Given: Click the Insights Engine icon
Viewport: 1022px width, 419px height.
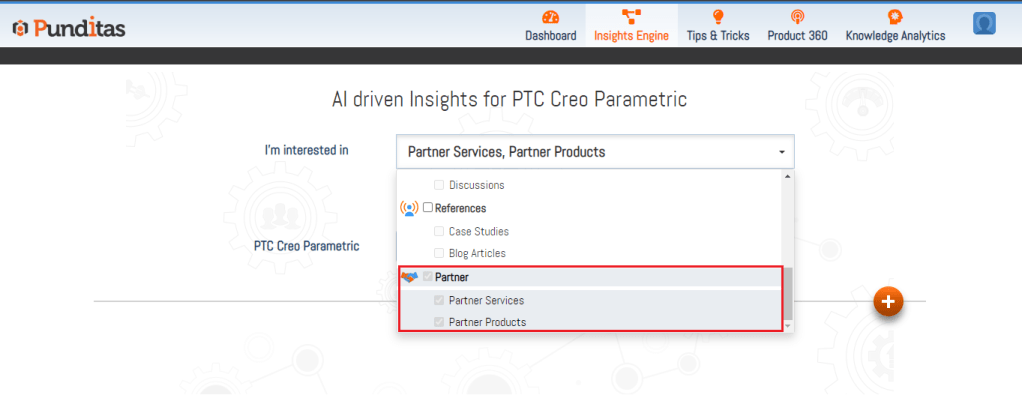Looking at the screenshot, I should 631,17.
